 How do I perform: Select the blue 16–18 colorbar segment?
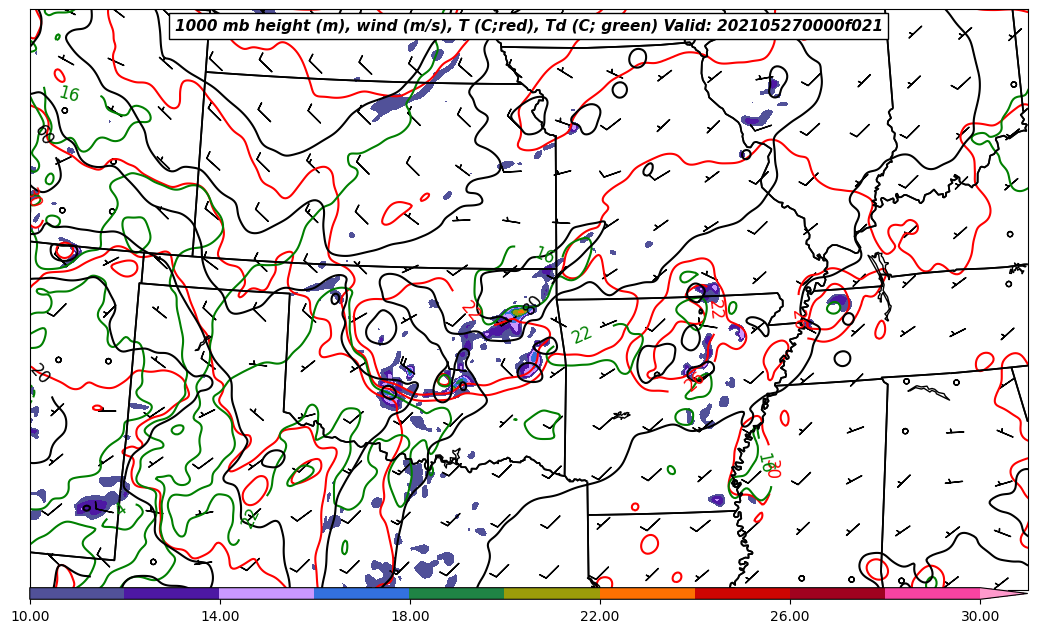[362, 593]
